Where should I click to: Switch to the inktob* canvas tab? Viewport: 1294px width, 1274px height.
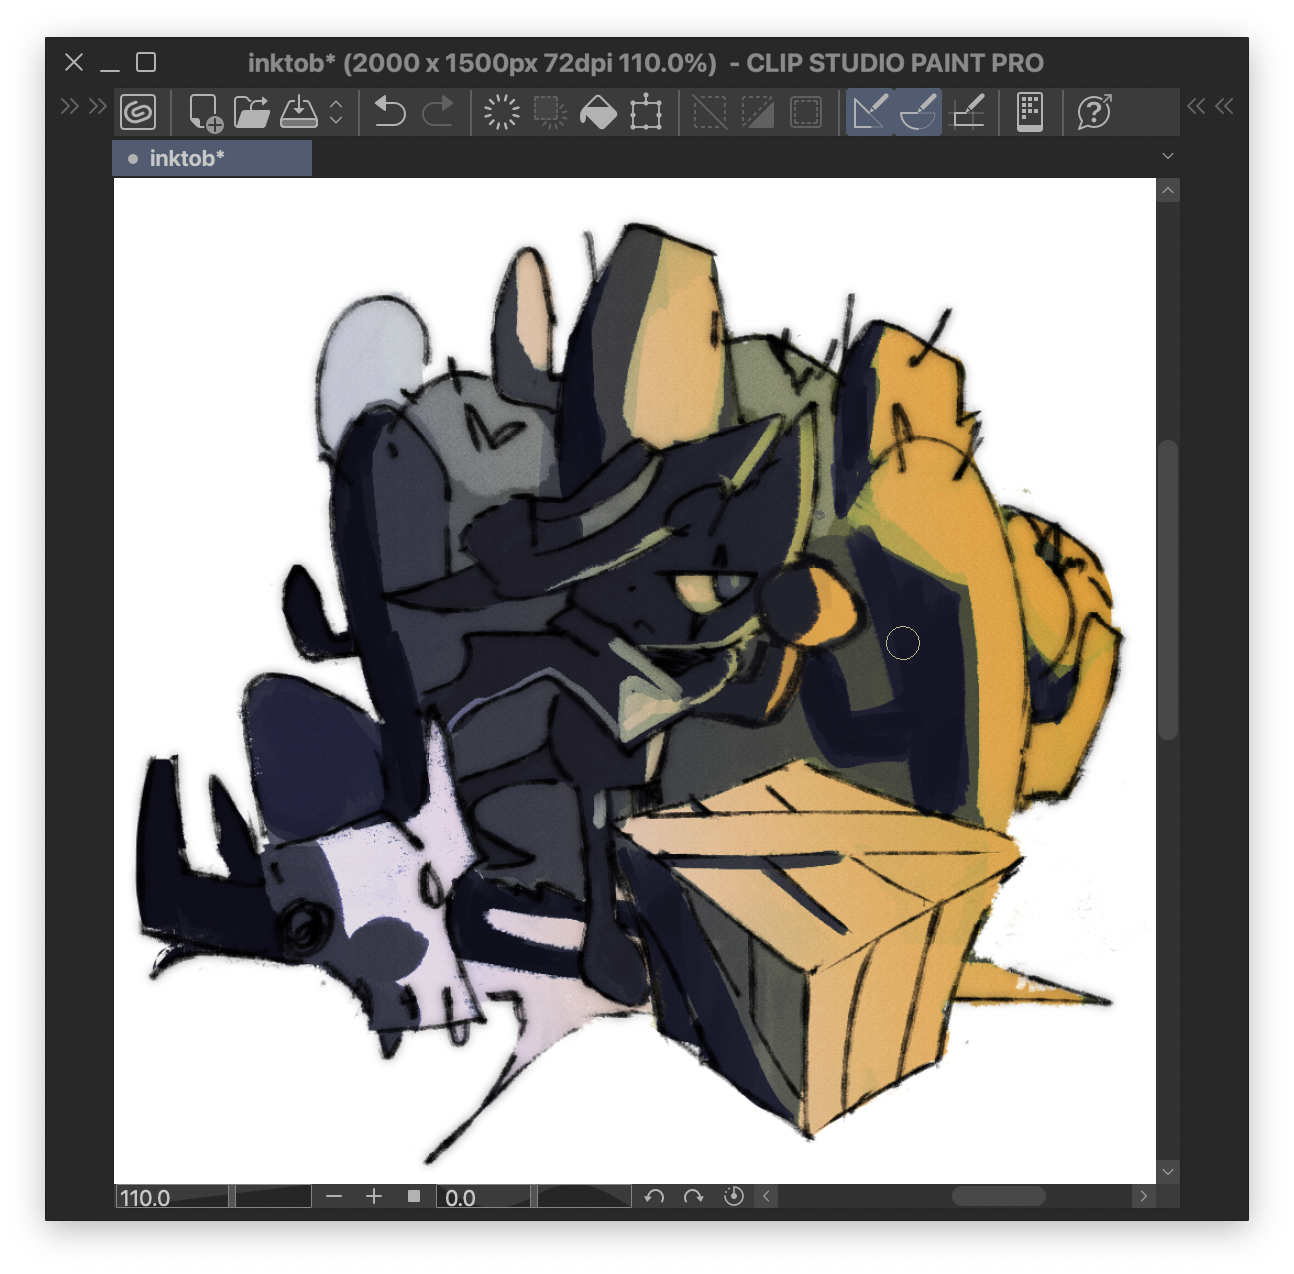(x=212, y=158)
